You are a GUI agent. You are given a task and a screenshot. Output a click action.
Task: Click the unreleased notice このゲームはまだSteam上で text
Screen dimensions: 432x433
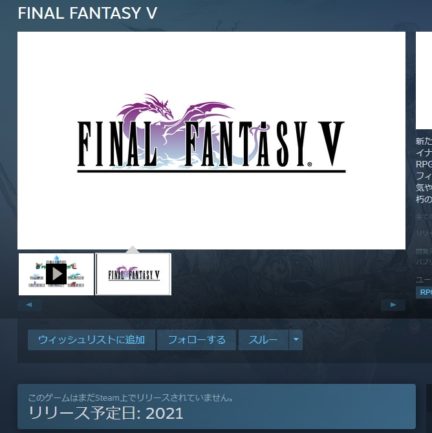point(130,398)
